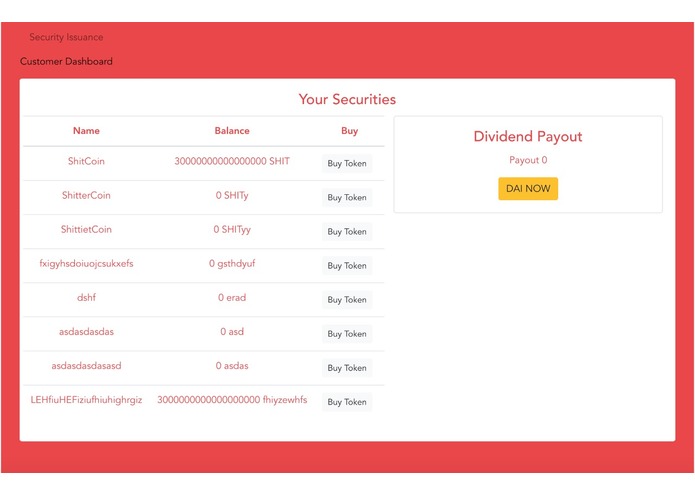The height and width of the screenshot is (494, 695).
Task: Click the 0 asdas balance
Action: 232,366
